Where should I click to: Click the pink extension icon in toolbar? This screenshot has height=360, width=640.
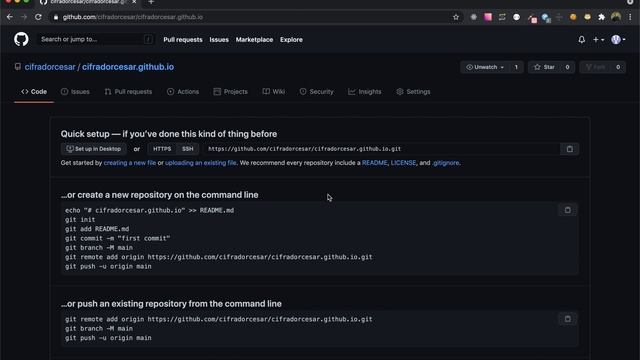(x=488, y=17)
